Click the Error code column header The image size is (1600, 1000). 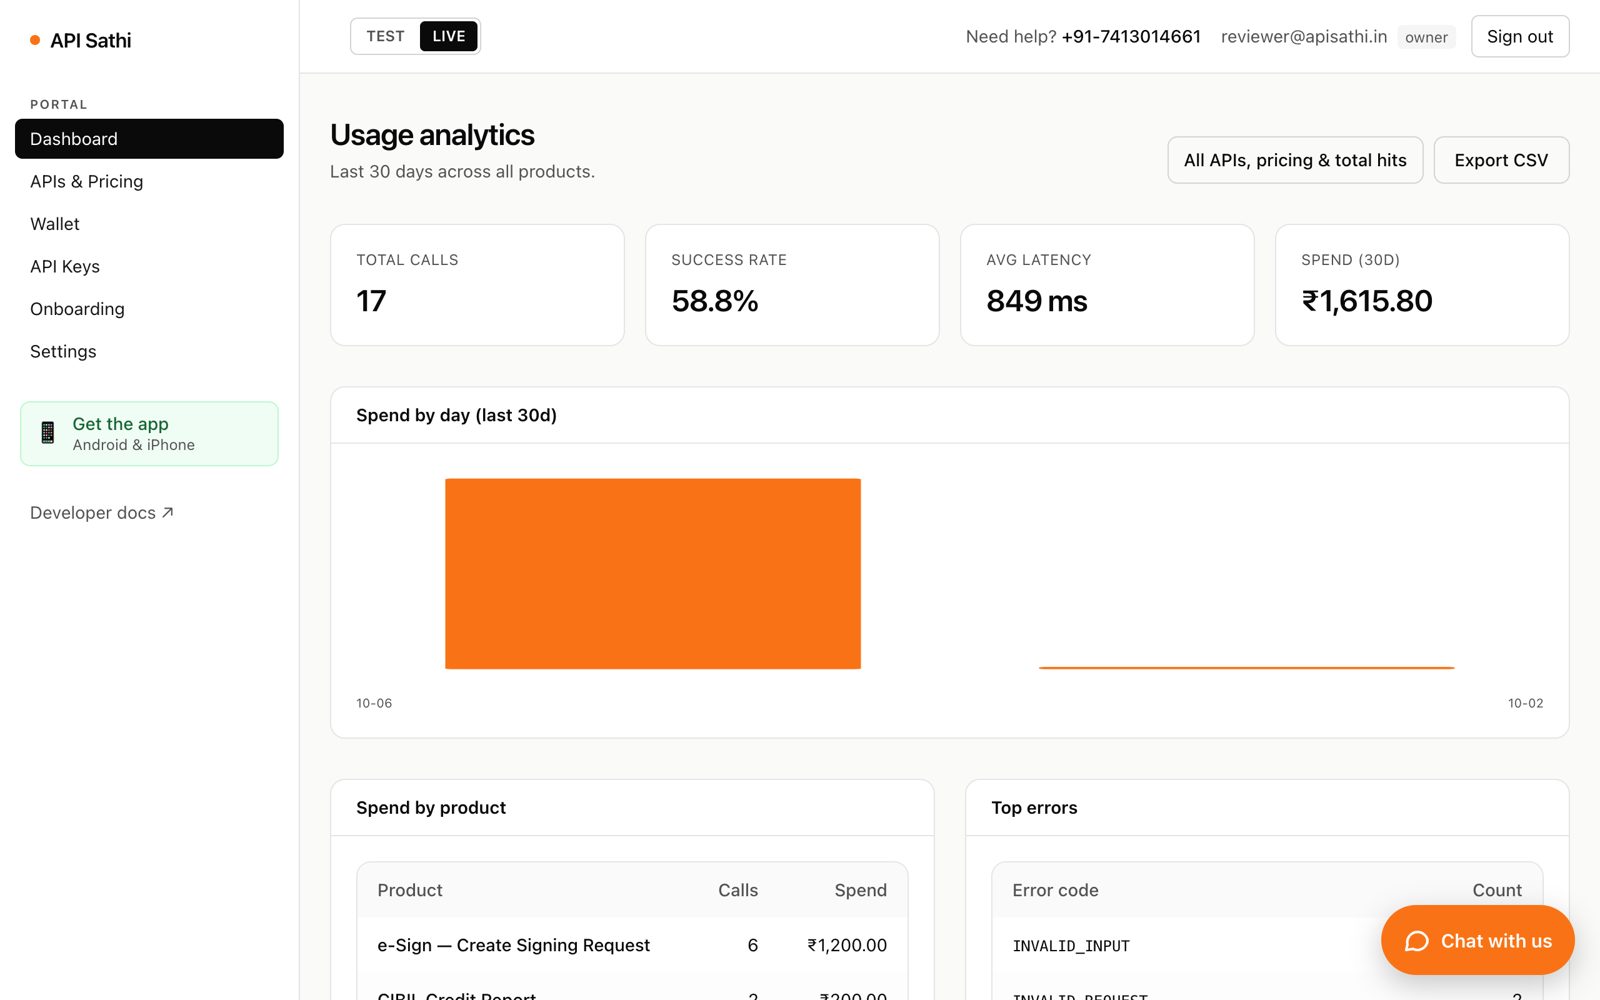(1055, 890)
